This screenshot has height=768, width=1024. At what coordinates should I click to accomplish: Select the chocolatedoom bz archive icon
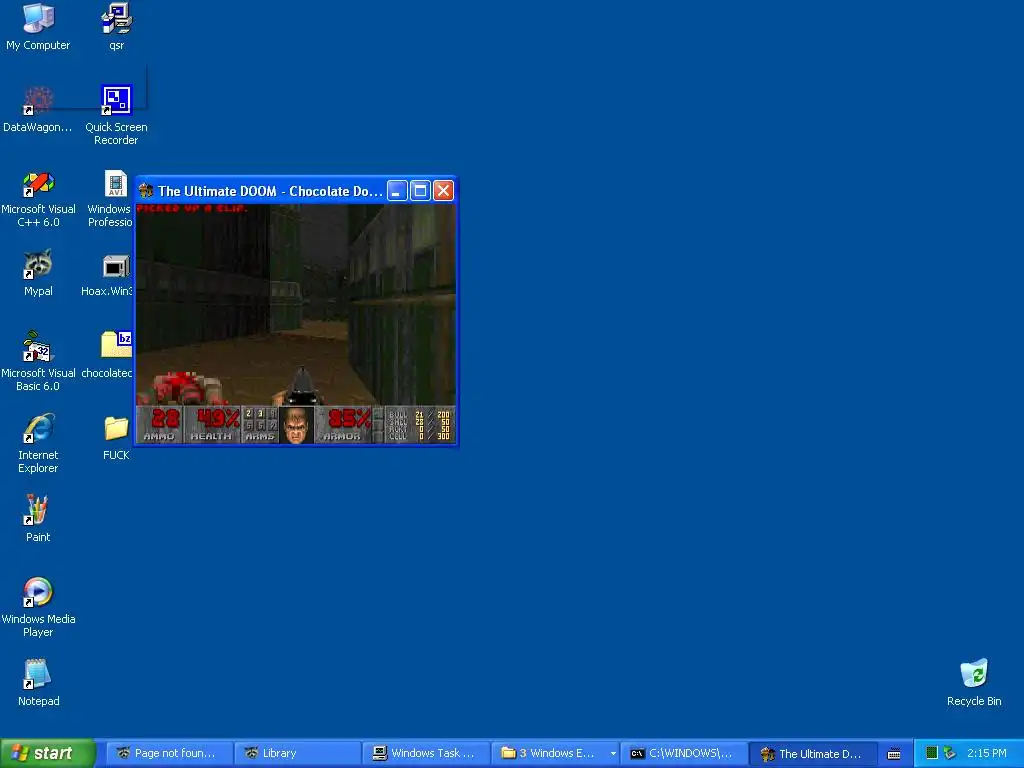[107, 355]
